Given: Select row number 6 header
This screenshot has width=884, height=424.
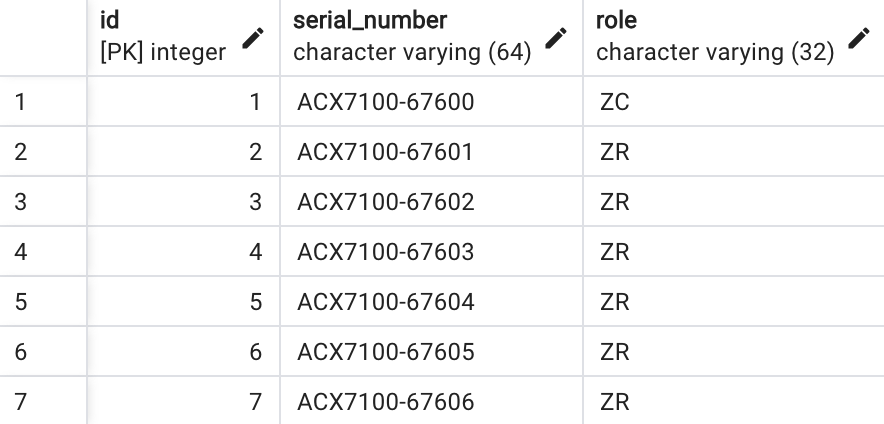Looking at the screenshot, I should [x=43, y=351].
